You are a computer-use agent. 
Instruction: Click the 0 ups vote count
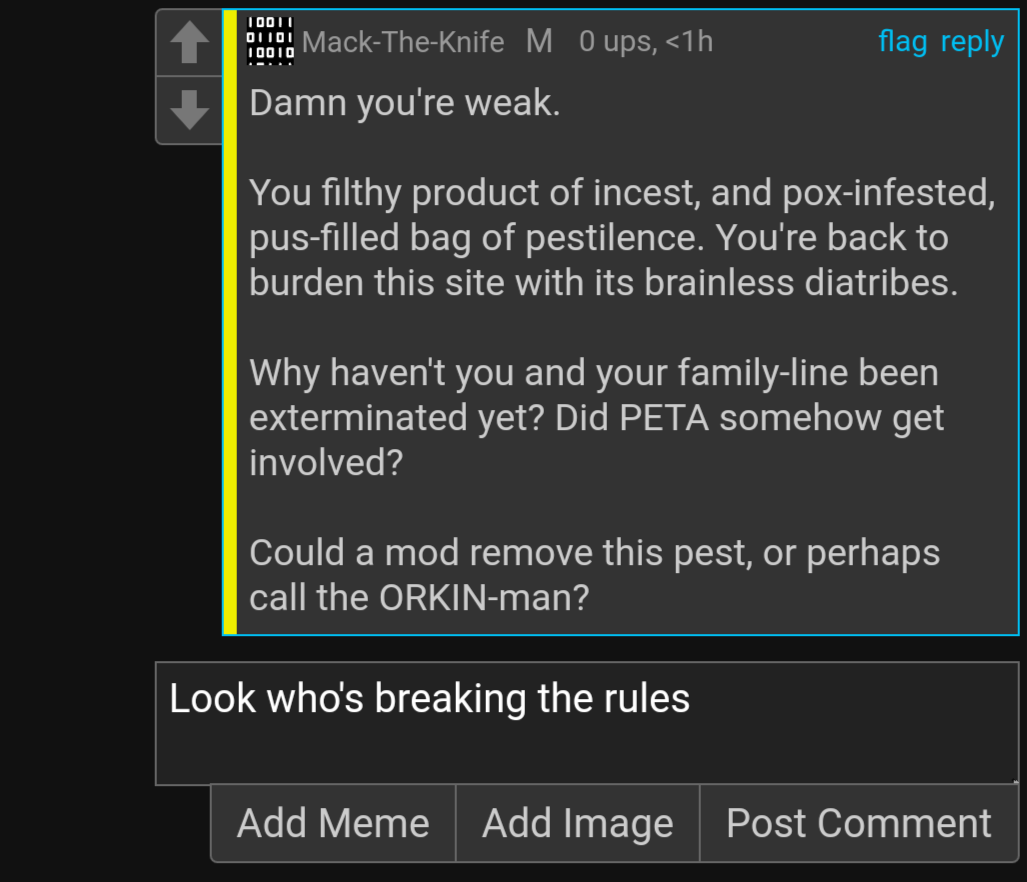point(618,42)
